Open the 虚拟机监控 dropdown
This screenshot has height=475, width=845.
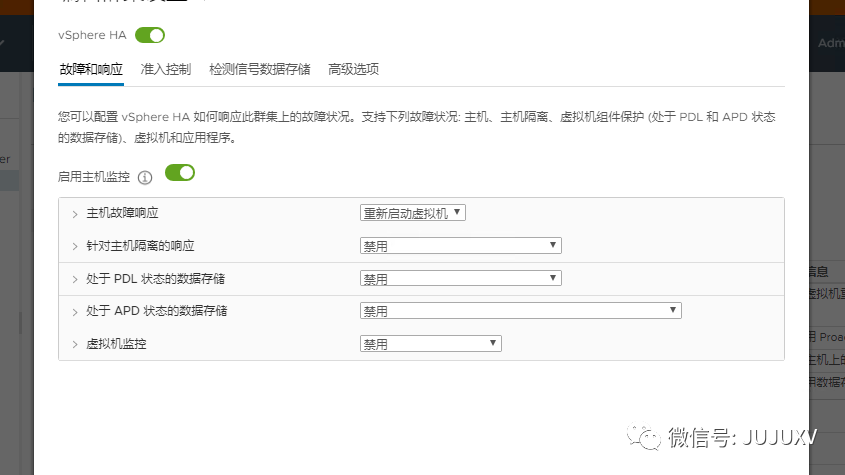(x=430, y=344)
